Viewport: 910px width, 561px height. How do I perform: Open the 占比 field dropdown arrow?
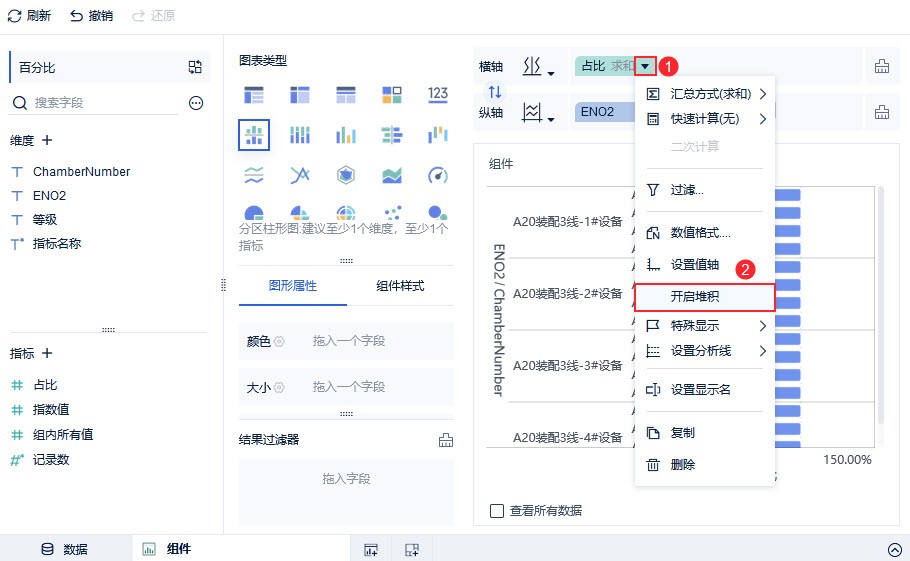click(645, 67)
